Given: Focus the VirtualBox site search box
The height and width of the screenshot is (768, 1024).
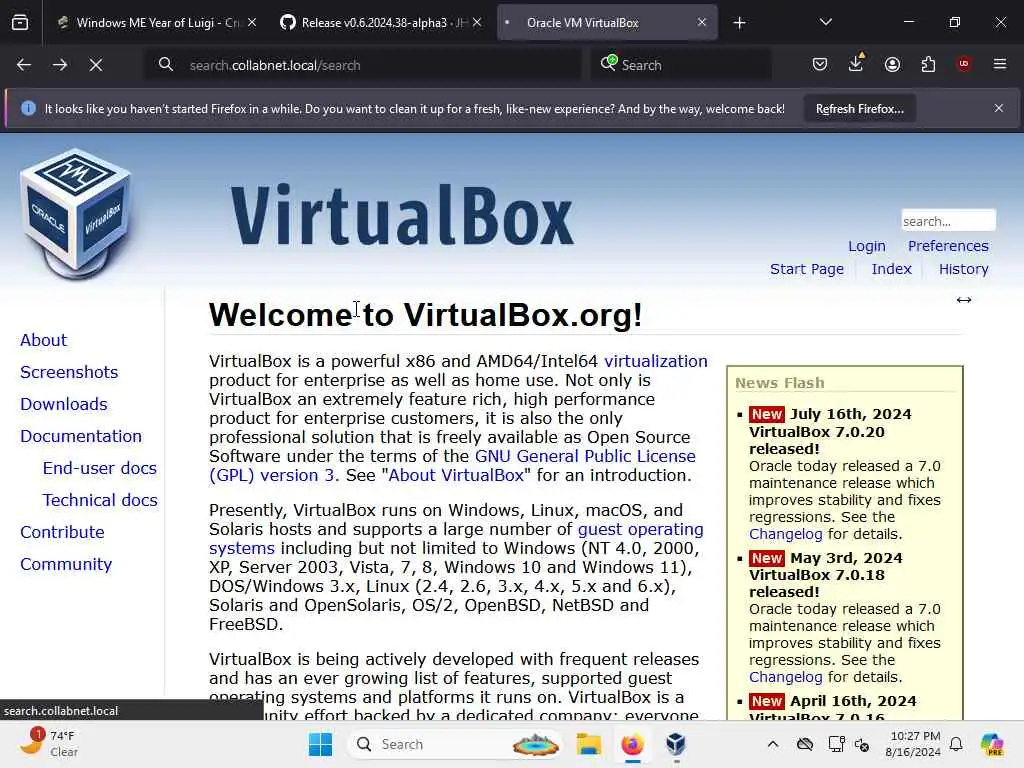Looking at the screenshot, I should (x=948, y=221).
